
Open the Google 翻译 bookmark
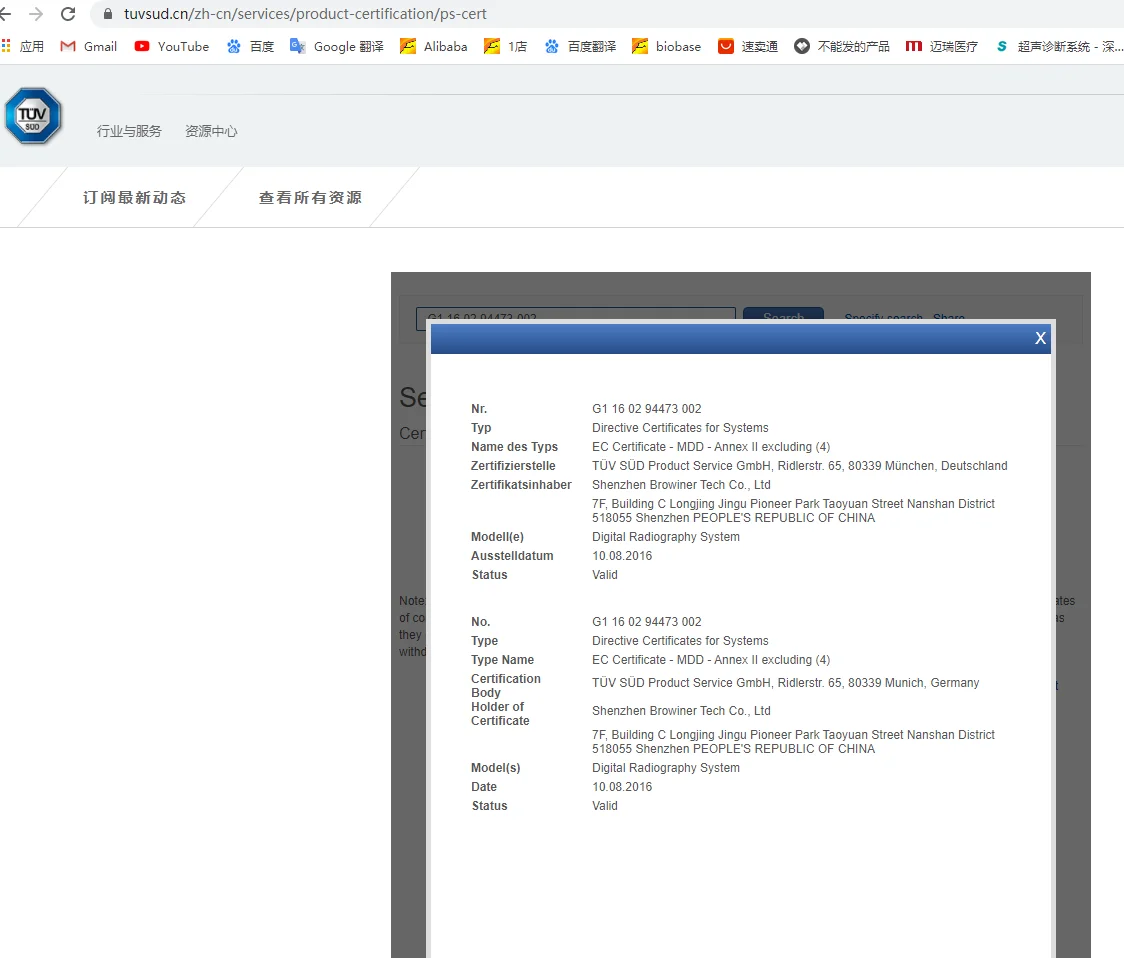336,47
